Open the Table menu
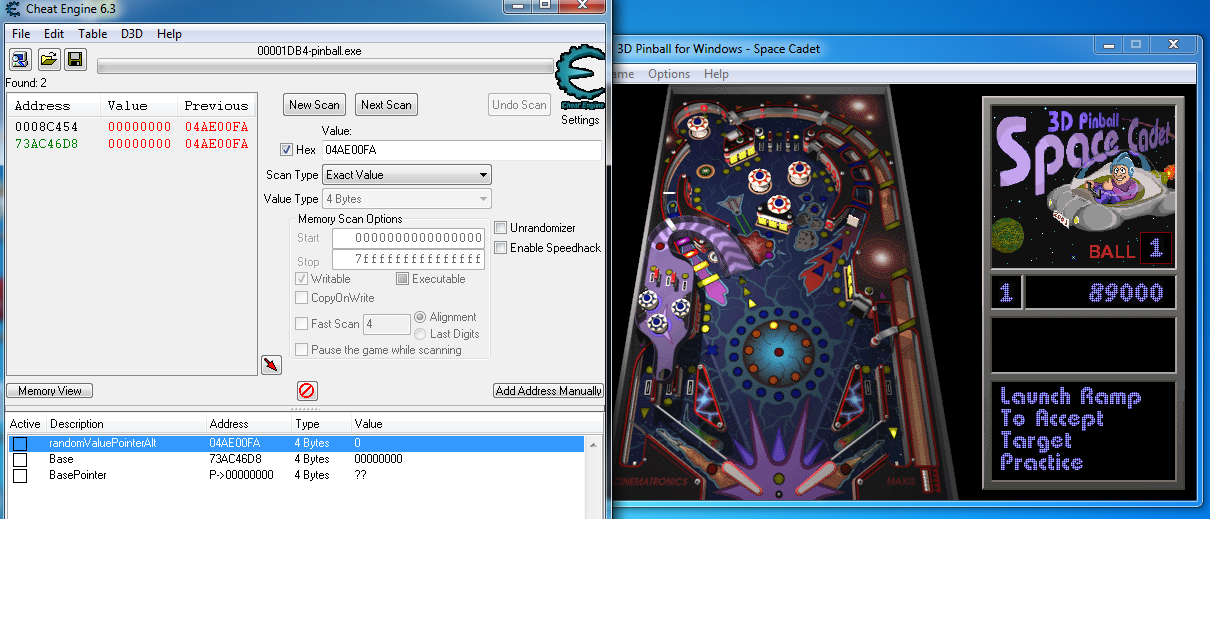This screenshot has height=630, width=1210. click(92, 34)
